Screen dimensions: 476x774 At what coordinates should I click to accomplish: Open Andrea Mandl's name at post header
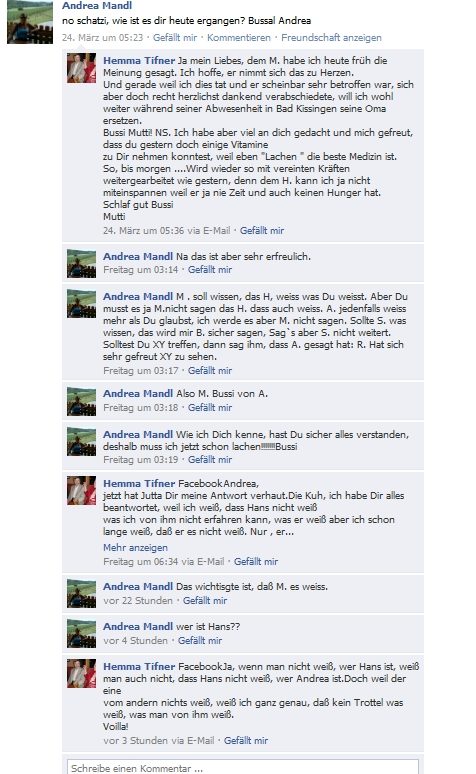click(x=97, y=6)
